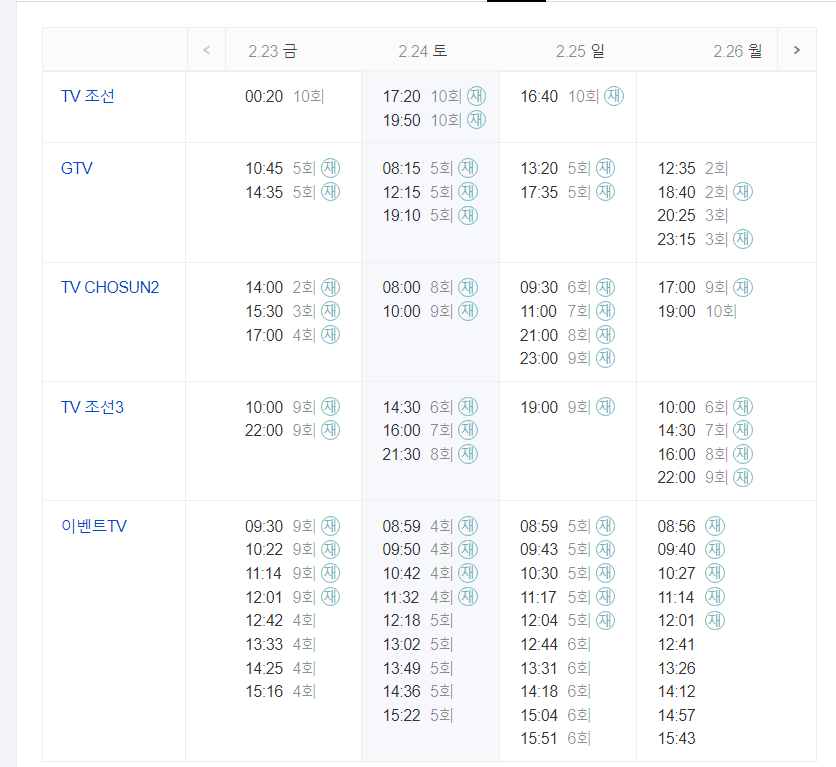Screen dimensions: 836x767
Task: Open the 이벤트TV channel link
Action: [94, 526]
